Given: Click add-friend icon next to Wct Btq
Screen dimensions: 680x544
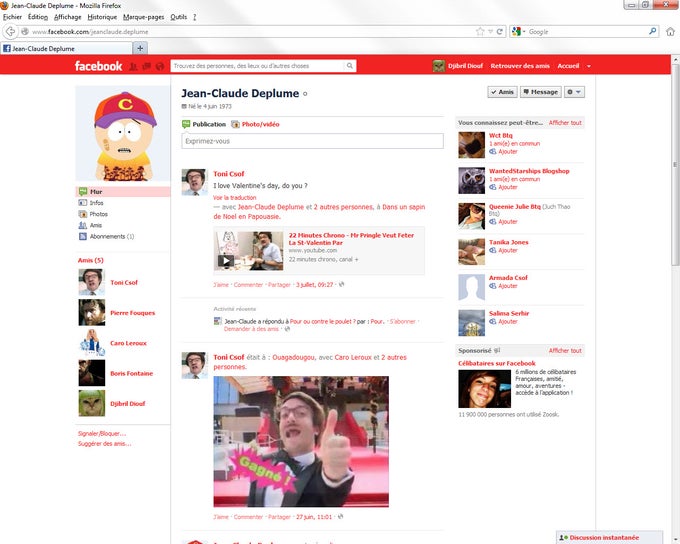Looking at the screenshot, I should coord(493,151).
